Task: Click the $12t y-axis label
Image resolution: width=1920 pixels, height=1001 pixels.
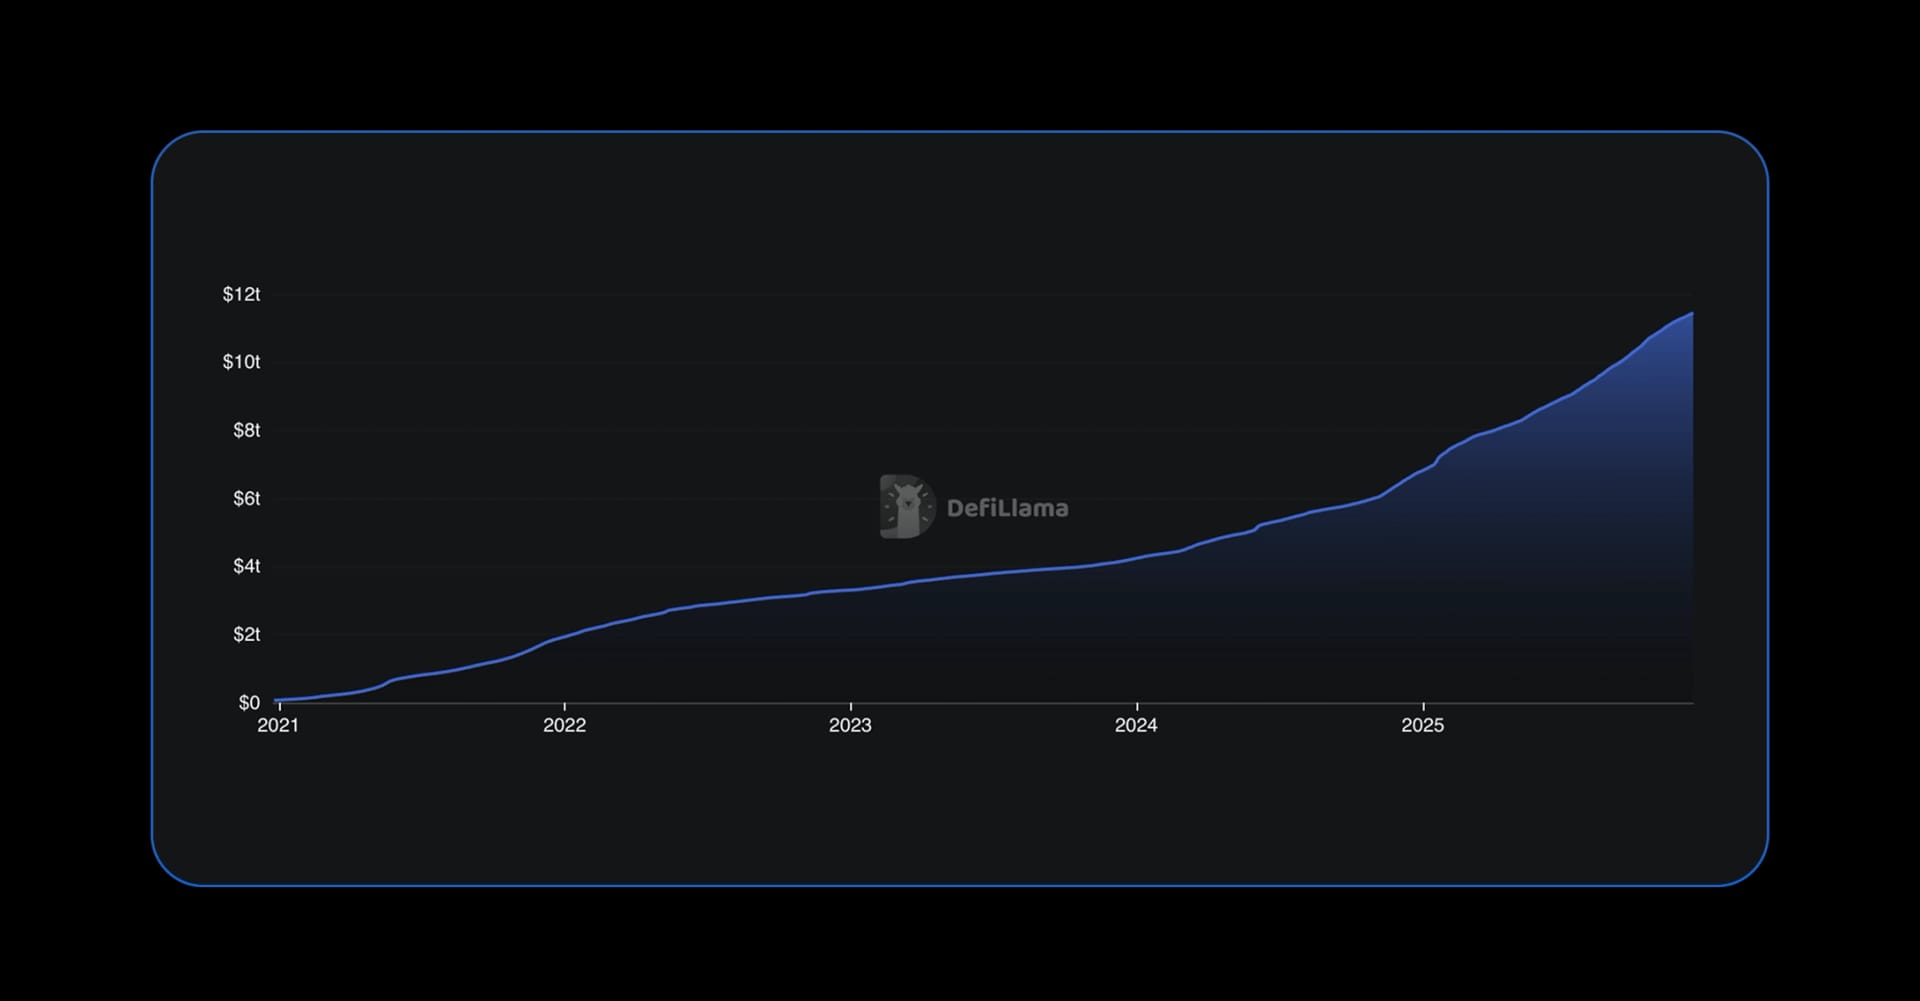Action: coord(241,294)
